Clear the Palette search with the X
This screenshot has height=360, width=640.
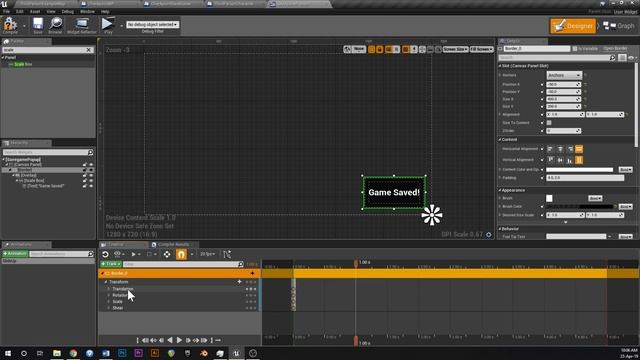(89, 50)
